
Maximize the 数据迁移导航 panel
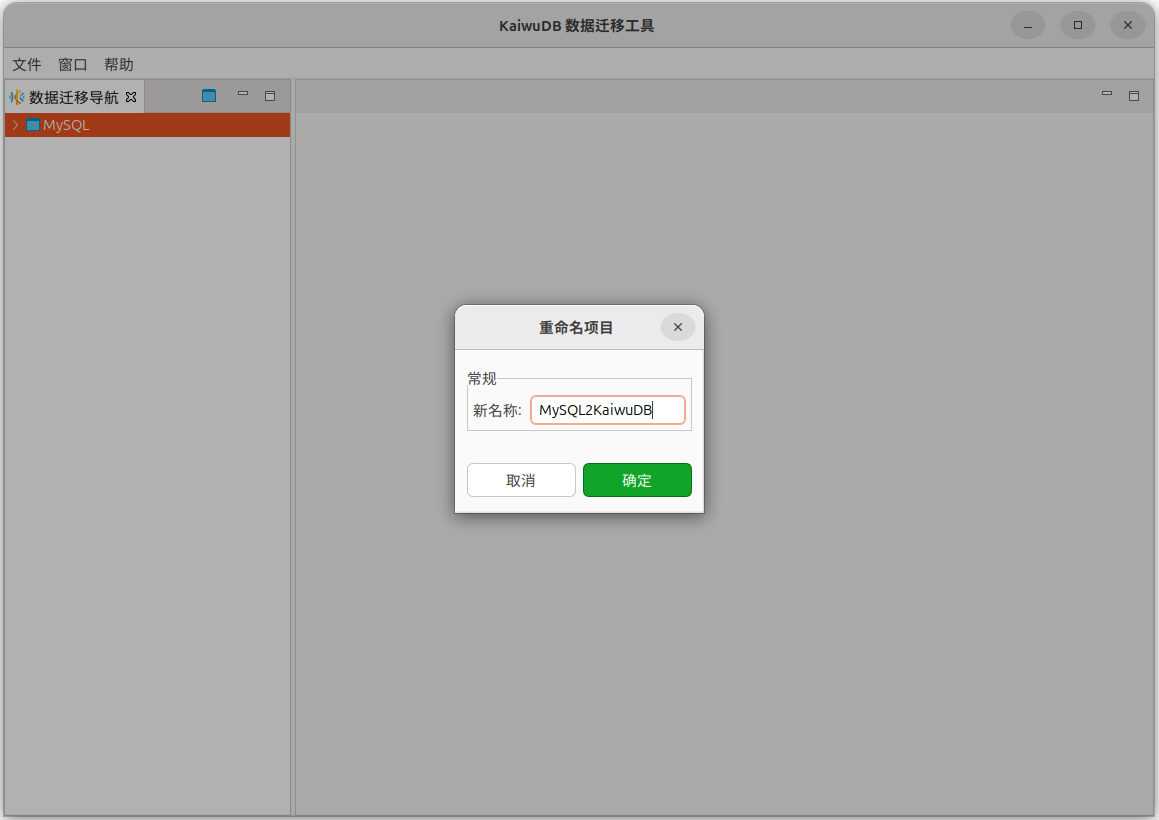click(x=269, y=96)
